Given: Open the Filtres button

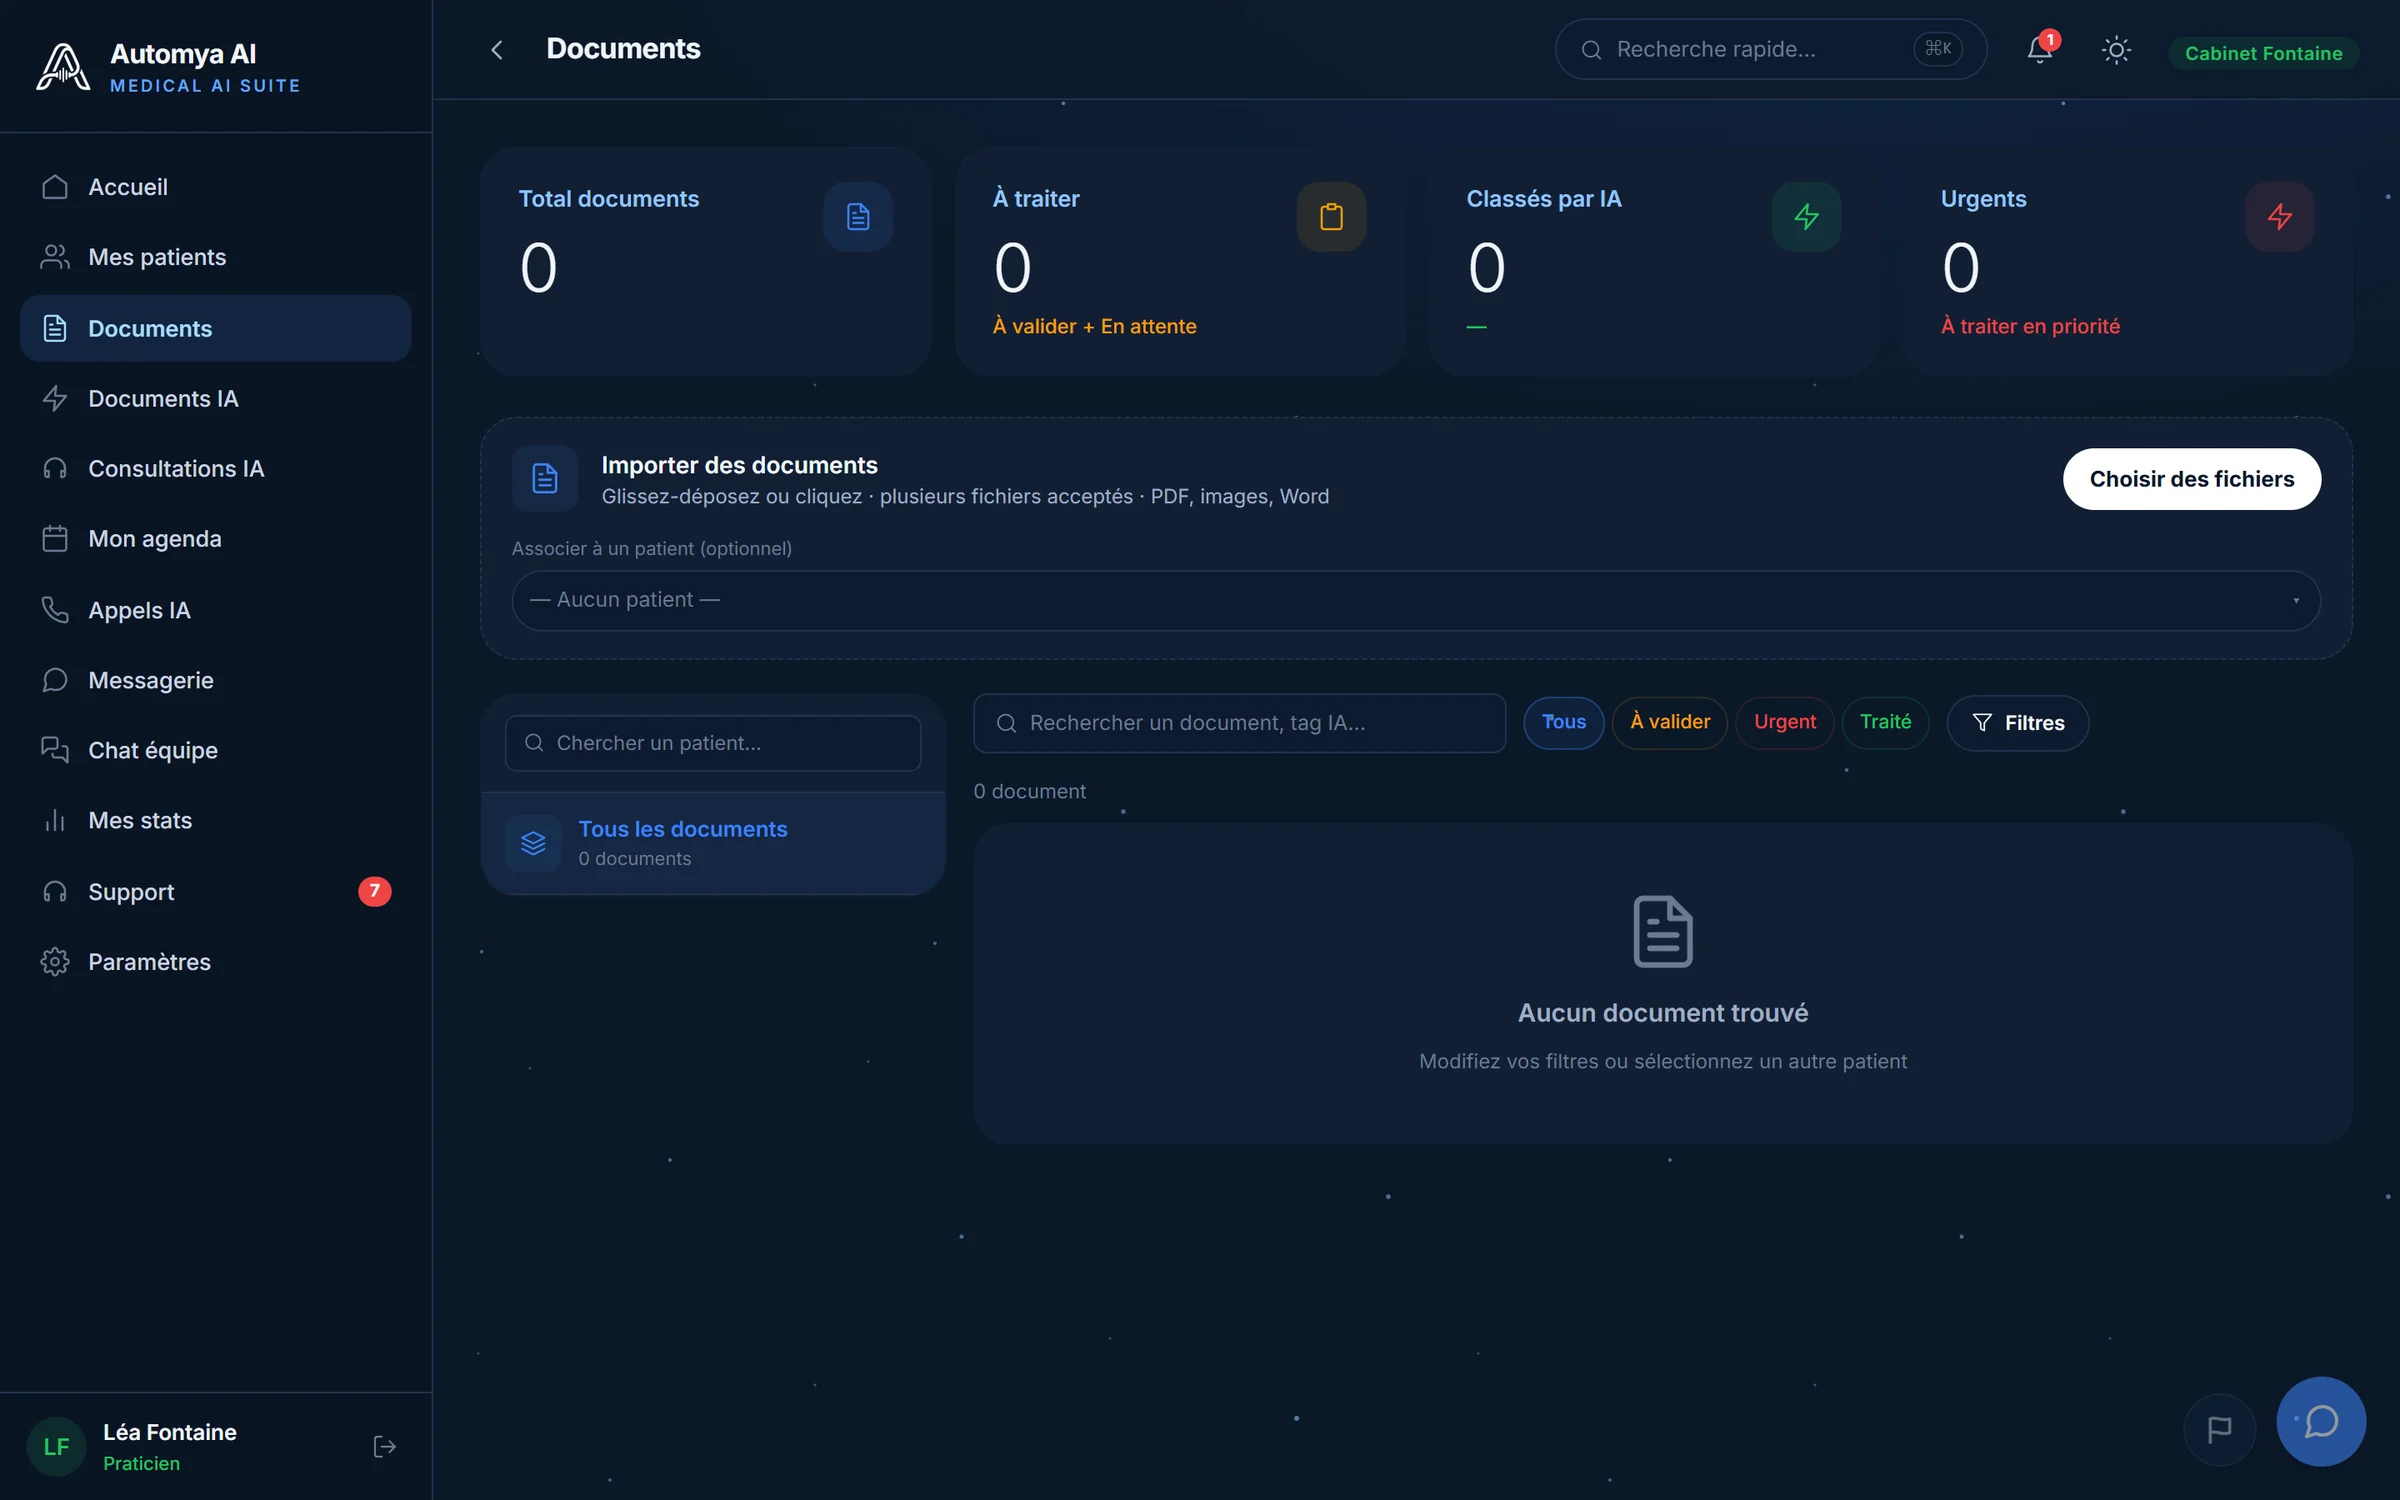Looking at the screenshot, I should (x=2017, y=722).
